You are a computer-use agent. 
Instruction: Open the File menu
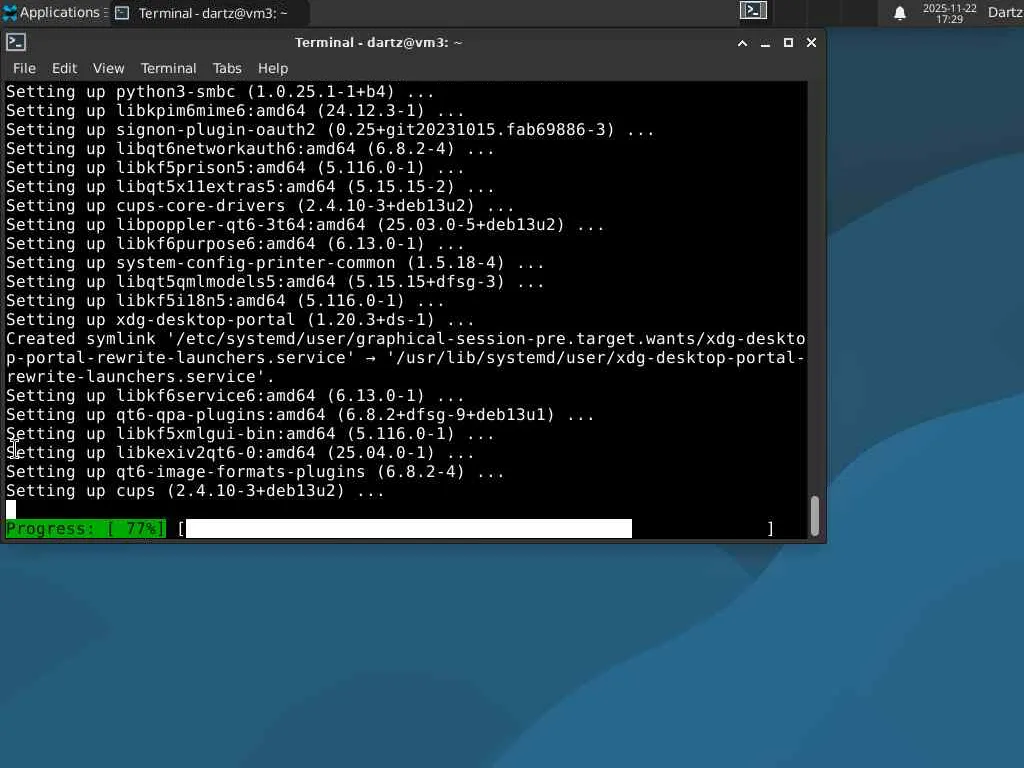click(24, 68)
